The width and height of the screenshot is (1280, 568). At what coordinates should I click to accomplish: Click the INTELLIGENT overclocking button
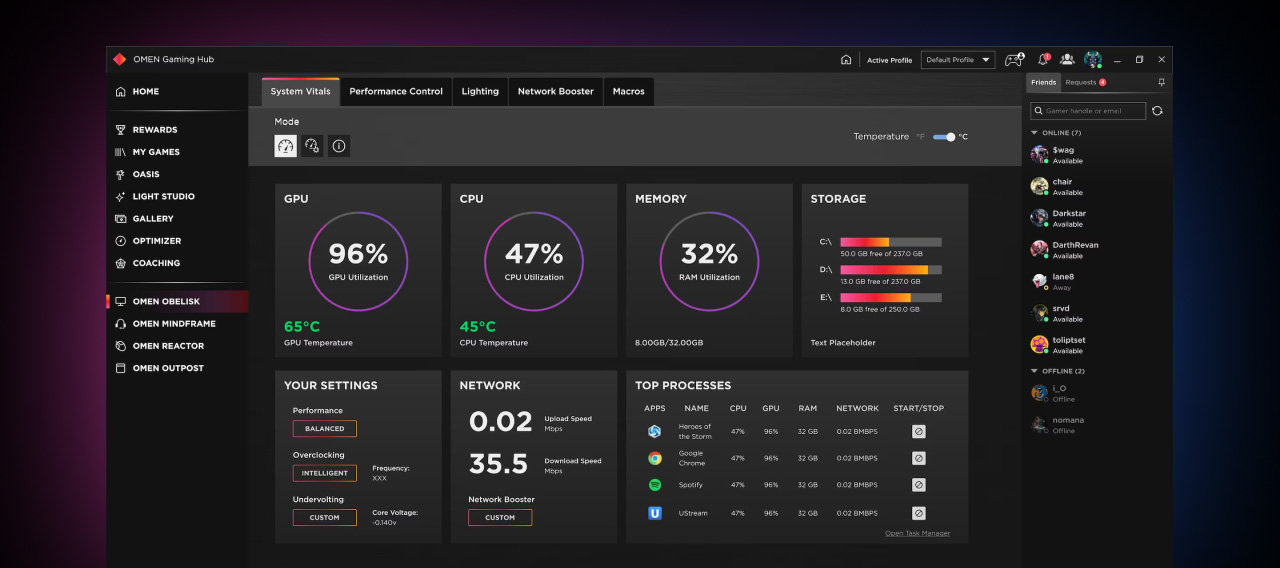(325, 473)
